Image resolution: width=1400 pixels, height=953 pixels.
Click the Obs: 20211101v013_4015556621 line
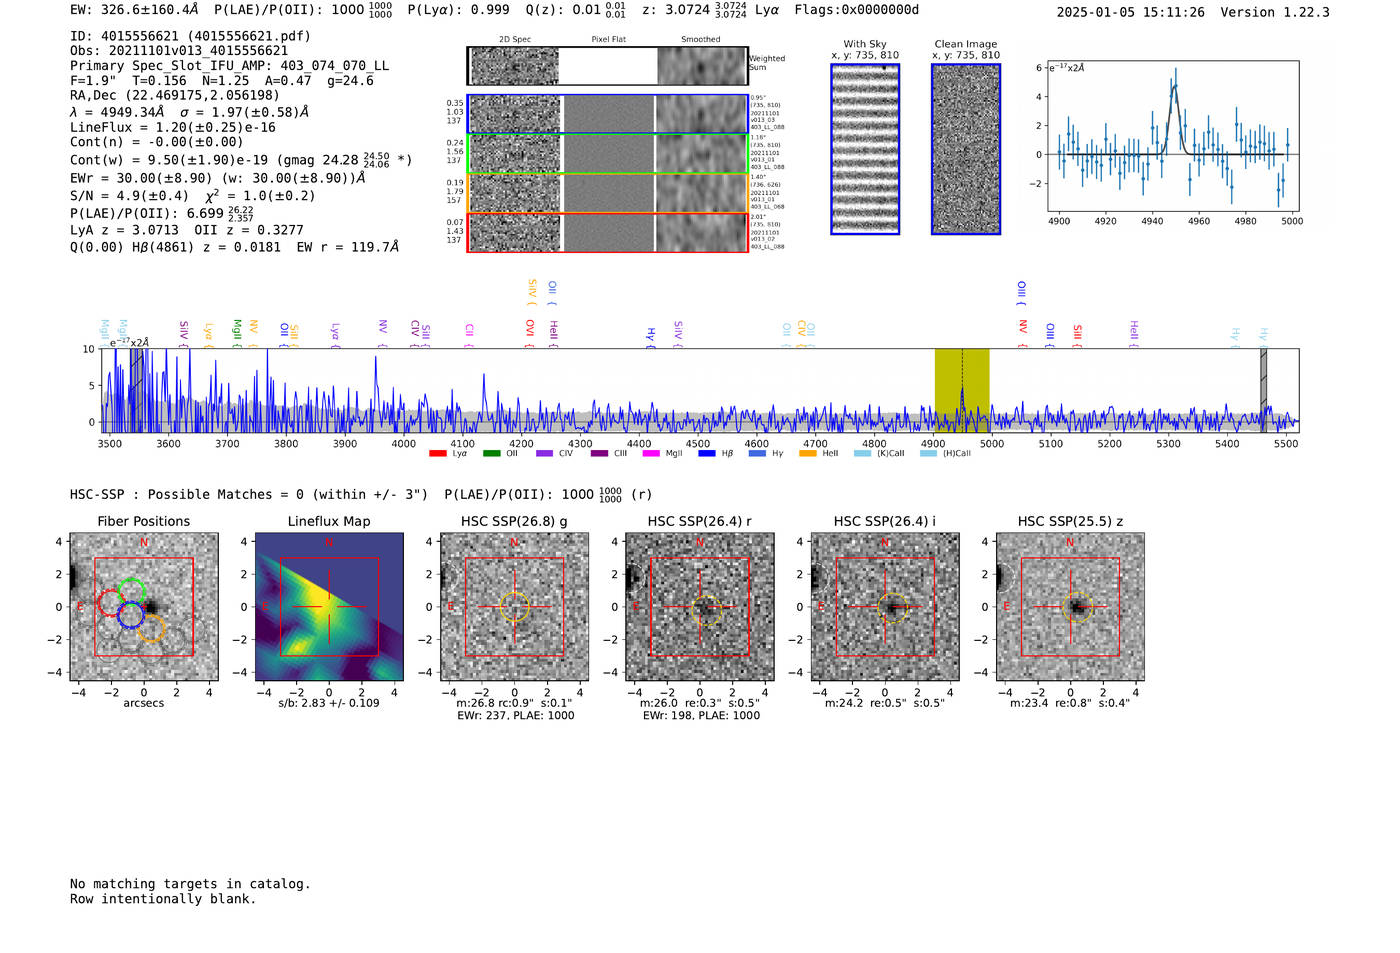[179, 51]
